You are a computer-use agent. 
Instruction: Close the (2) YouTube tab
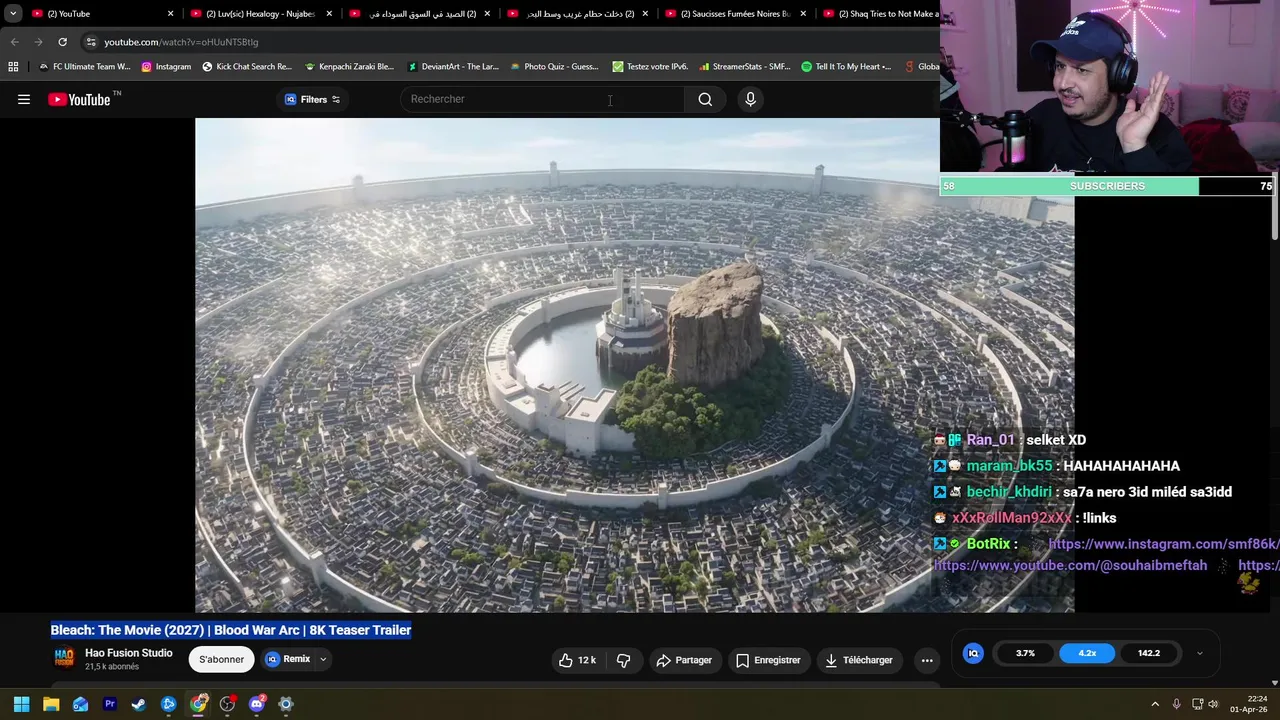point(170,14)
